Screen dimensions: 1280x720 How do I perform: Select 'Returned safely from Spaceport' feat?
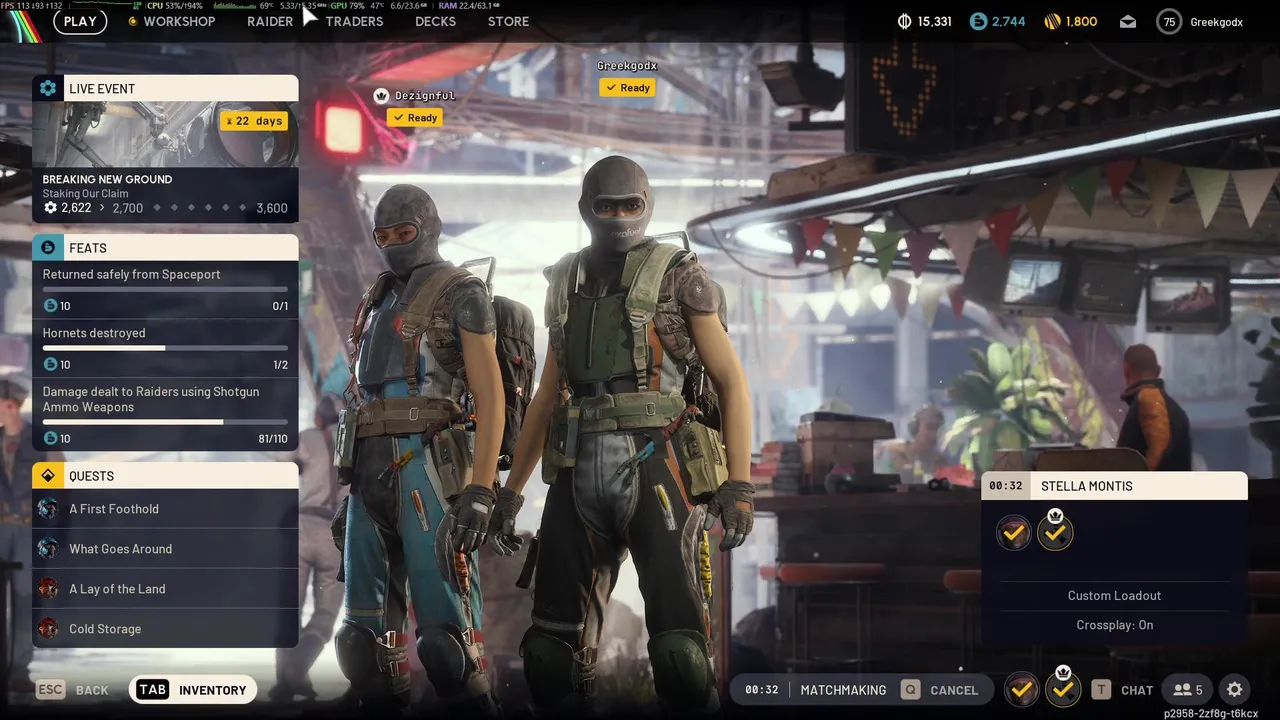coord(165,289)
